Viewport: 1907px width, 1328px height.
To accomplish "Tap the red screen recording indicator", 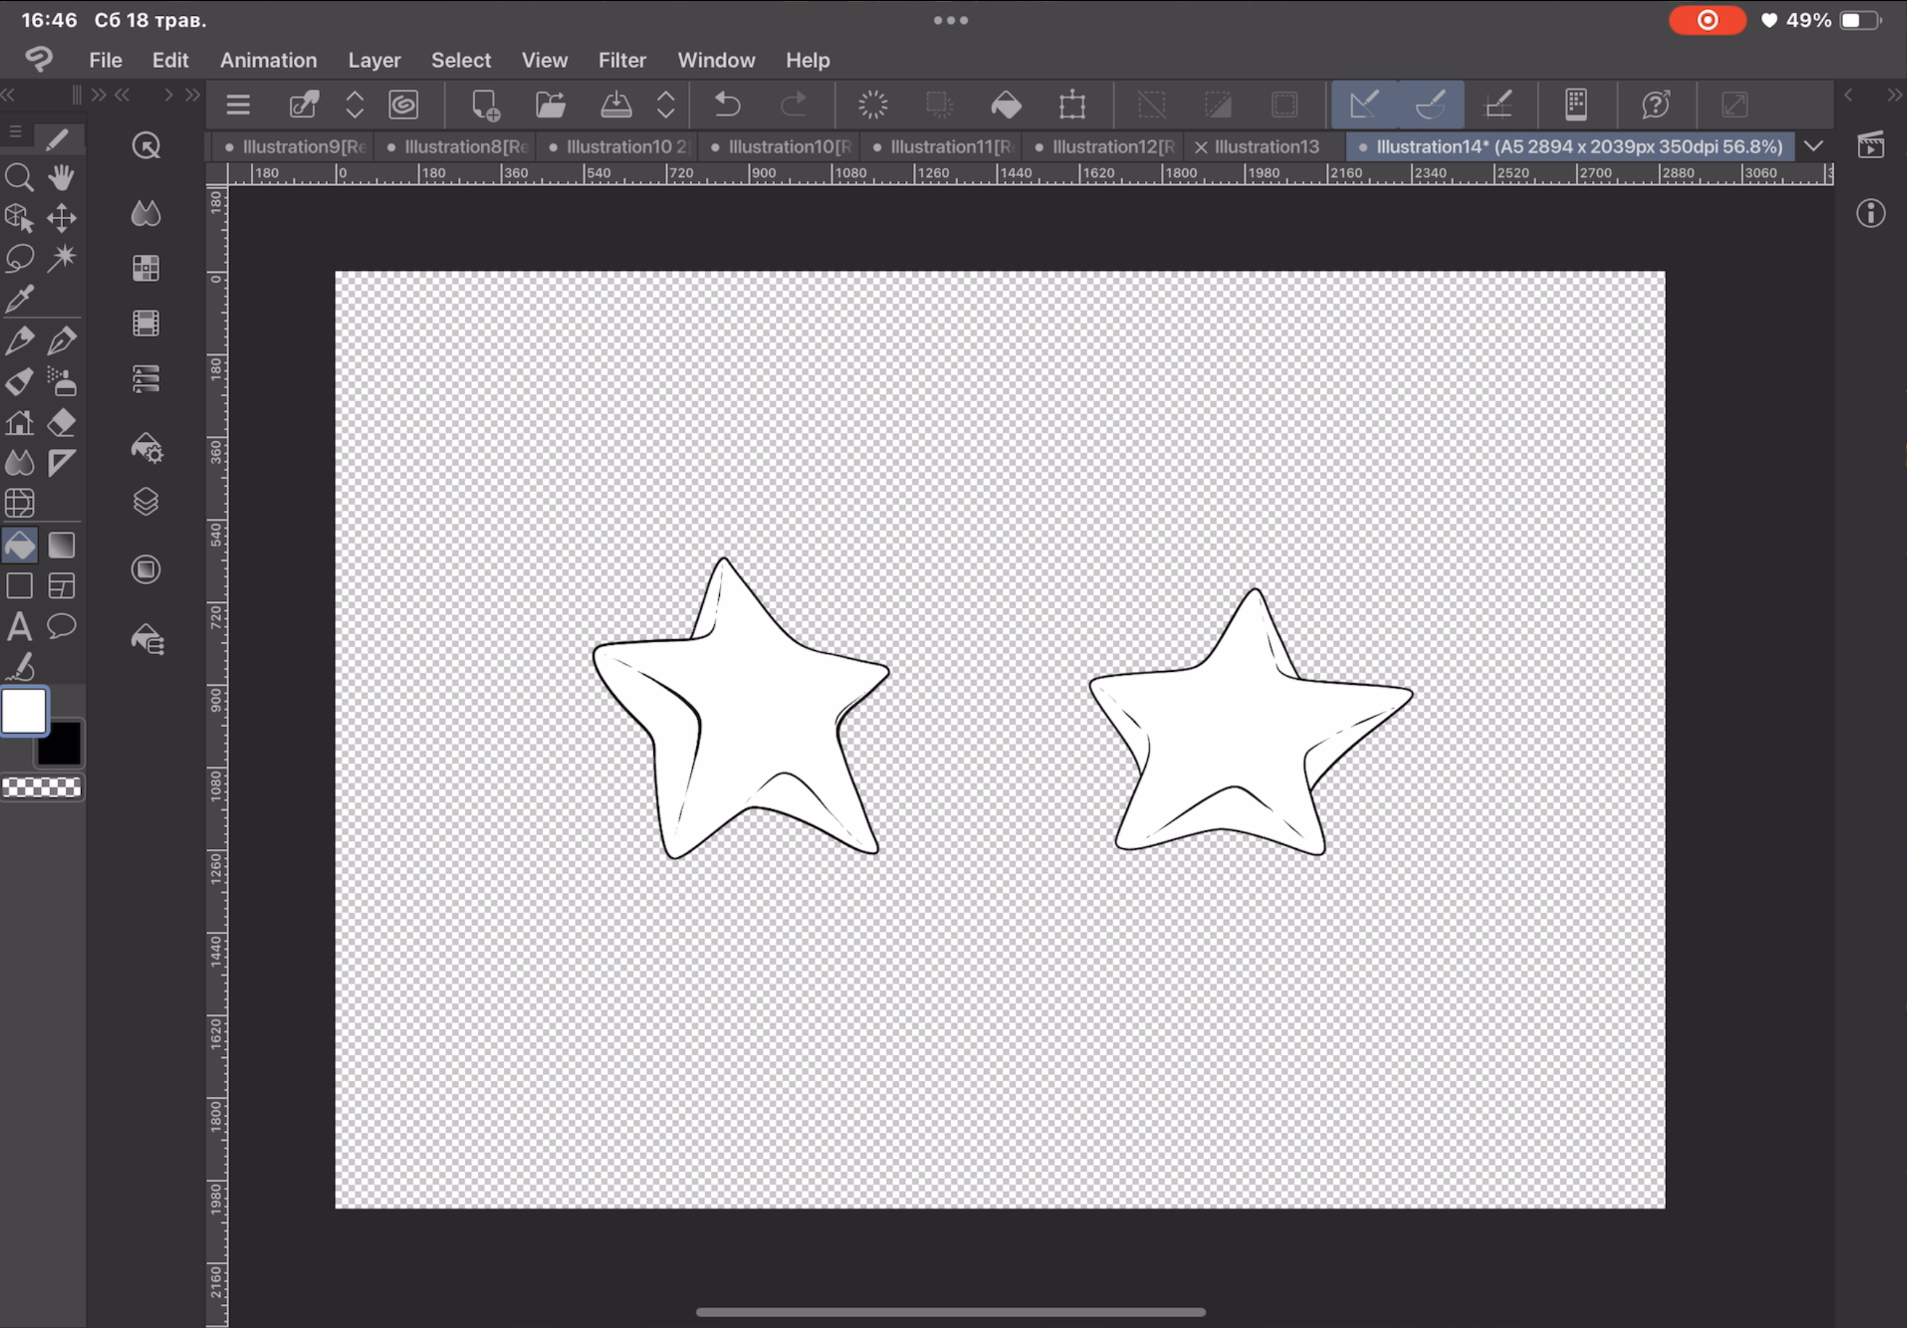I will coord(1707,20).
